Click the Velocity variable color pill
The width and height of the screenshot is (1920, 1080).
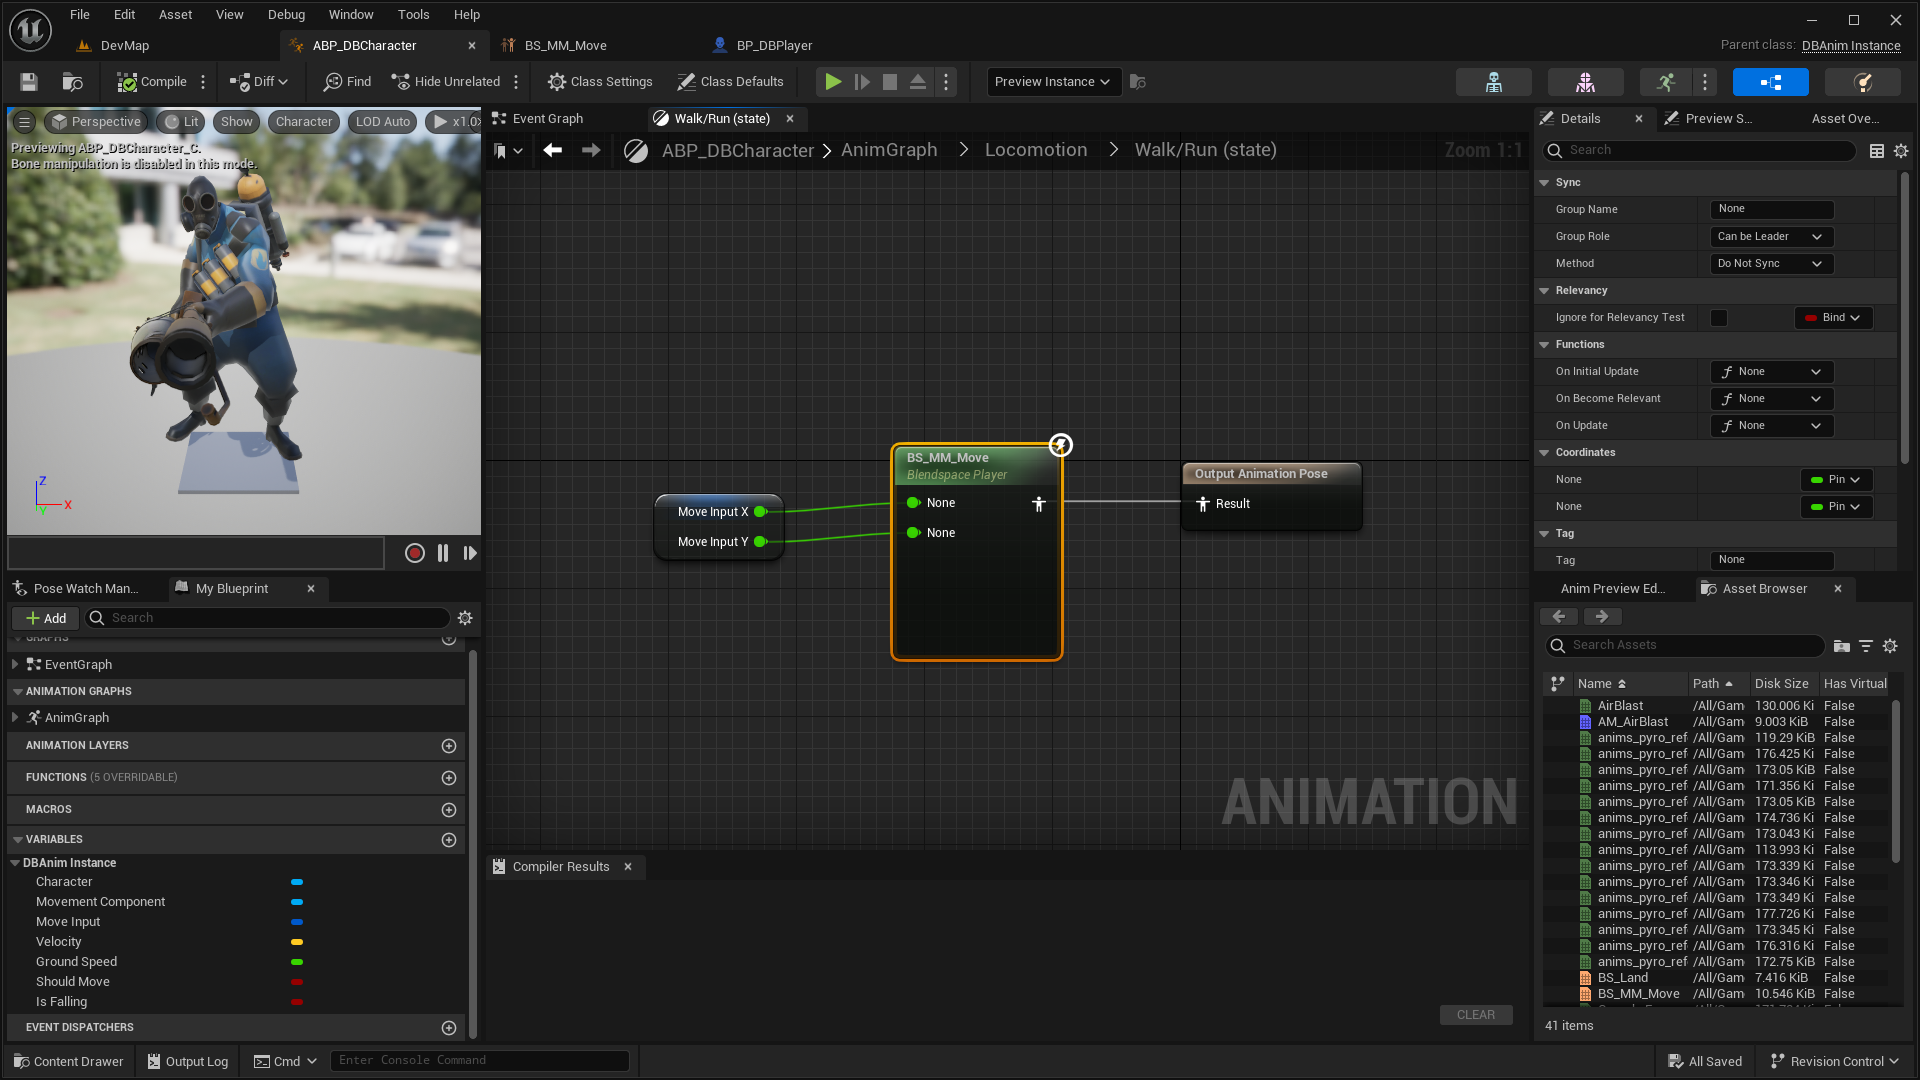click(x=297, y=943)
